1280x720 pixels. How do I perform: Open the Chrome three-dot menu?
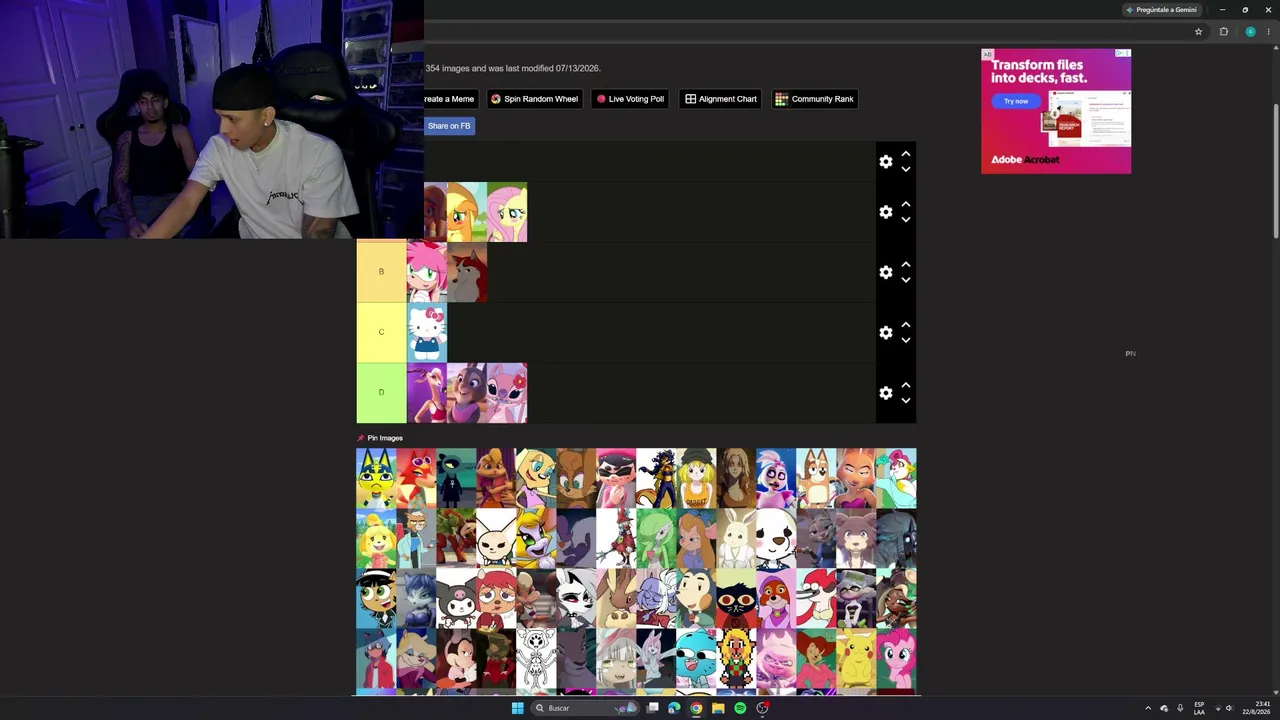[x=1270, y=32]
